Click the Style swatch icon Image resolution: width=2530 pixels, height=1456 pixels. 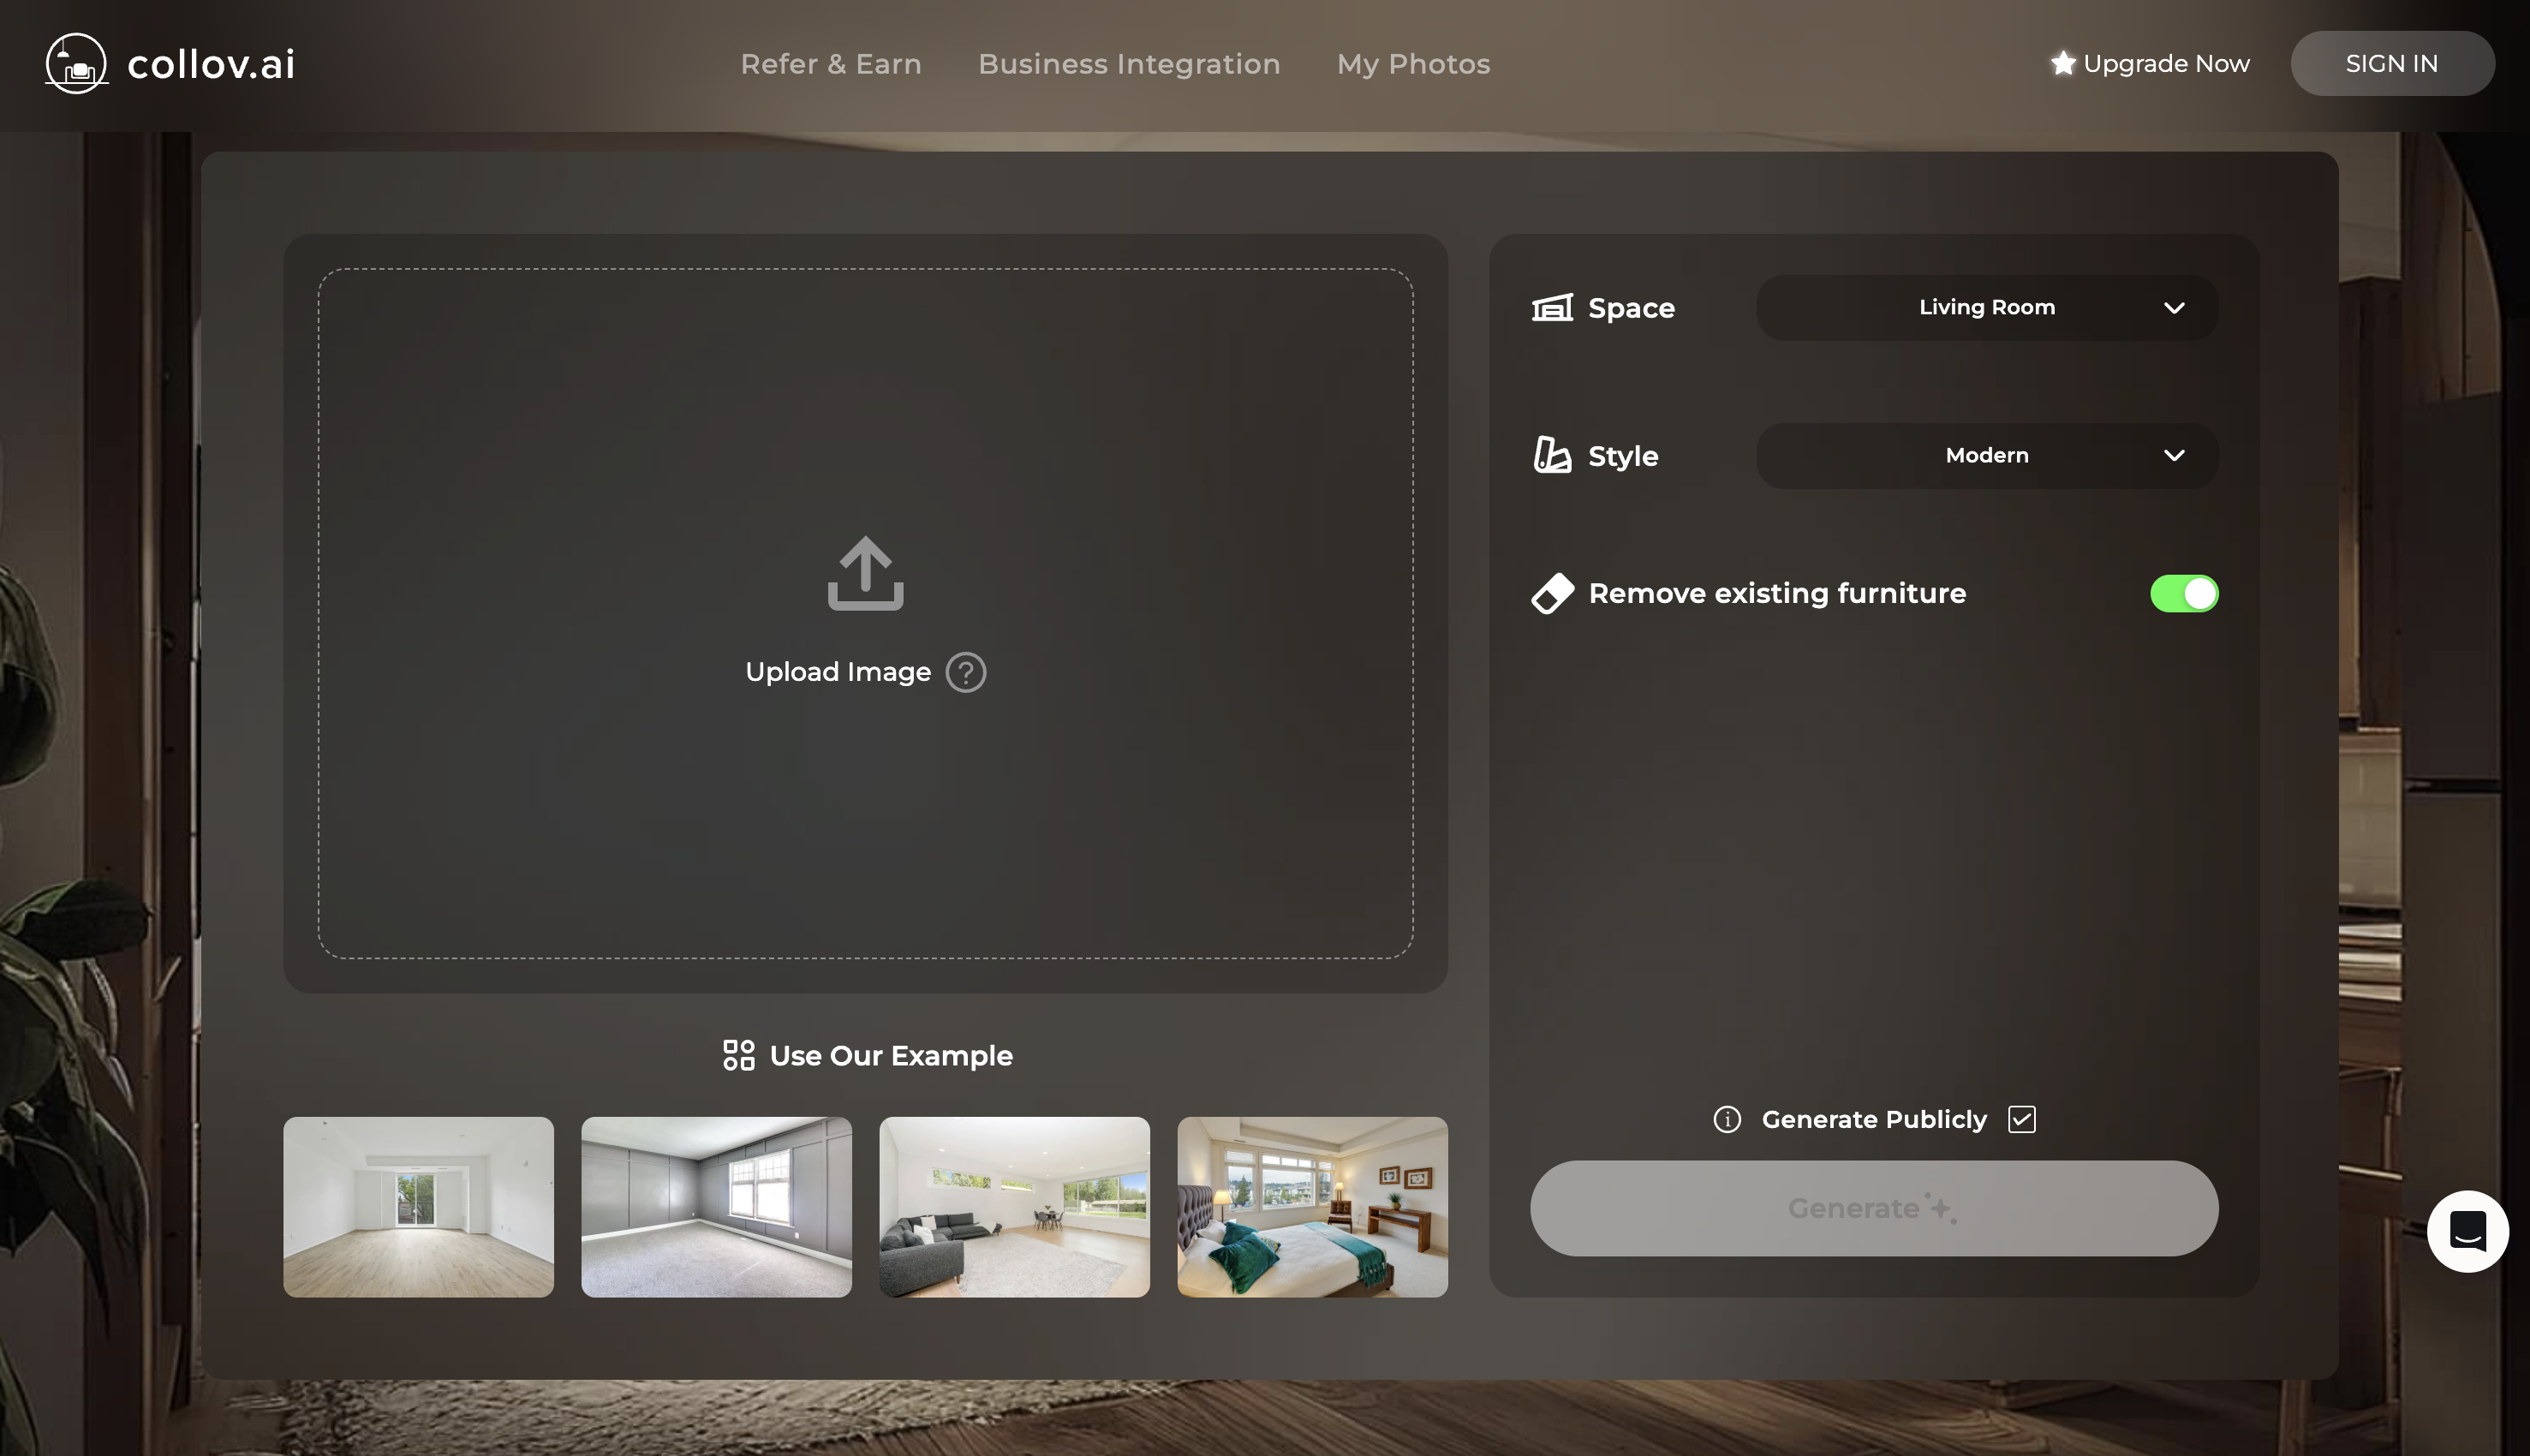[x=1551, y=455]
